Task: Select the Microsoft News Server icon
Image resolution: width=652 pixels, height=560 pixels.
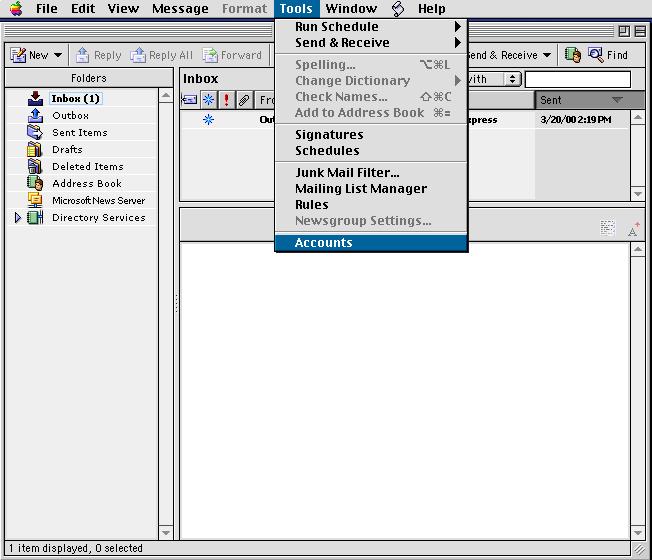Action: pos(35,200)
